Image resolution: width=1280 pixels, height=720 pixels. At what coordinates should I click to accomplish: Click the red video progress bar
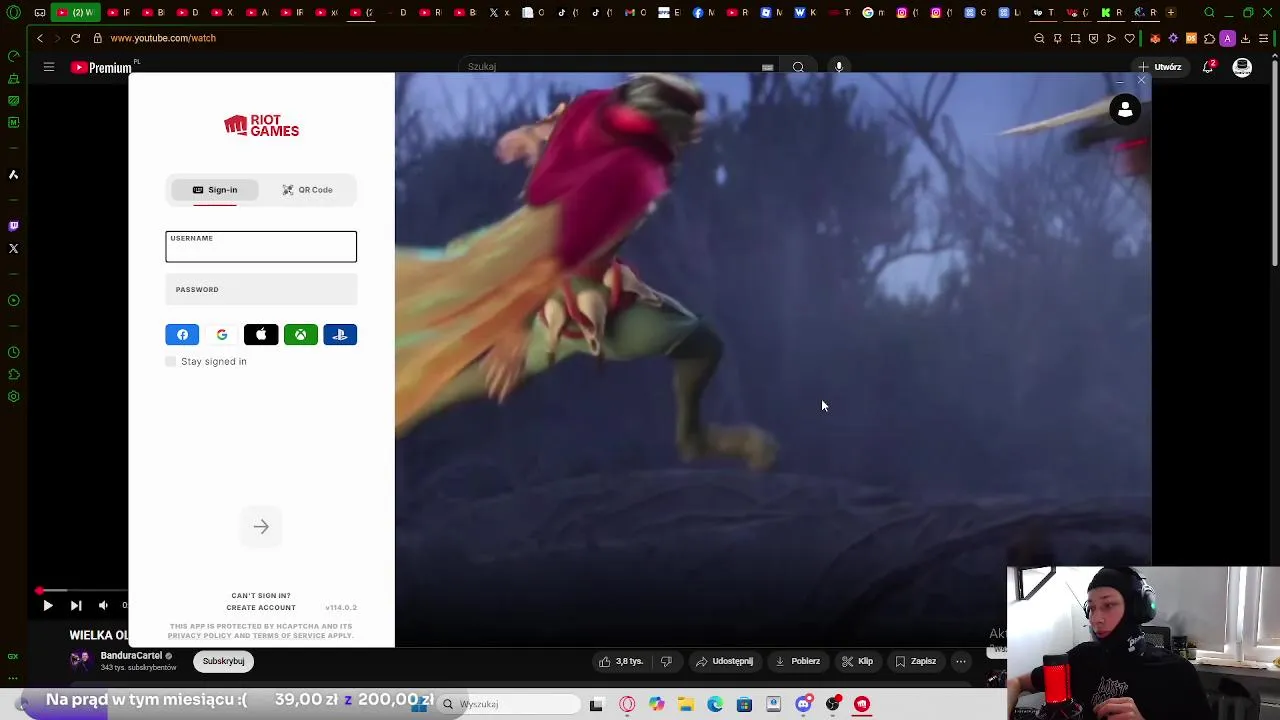82,591
